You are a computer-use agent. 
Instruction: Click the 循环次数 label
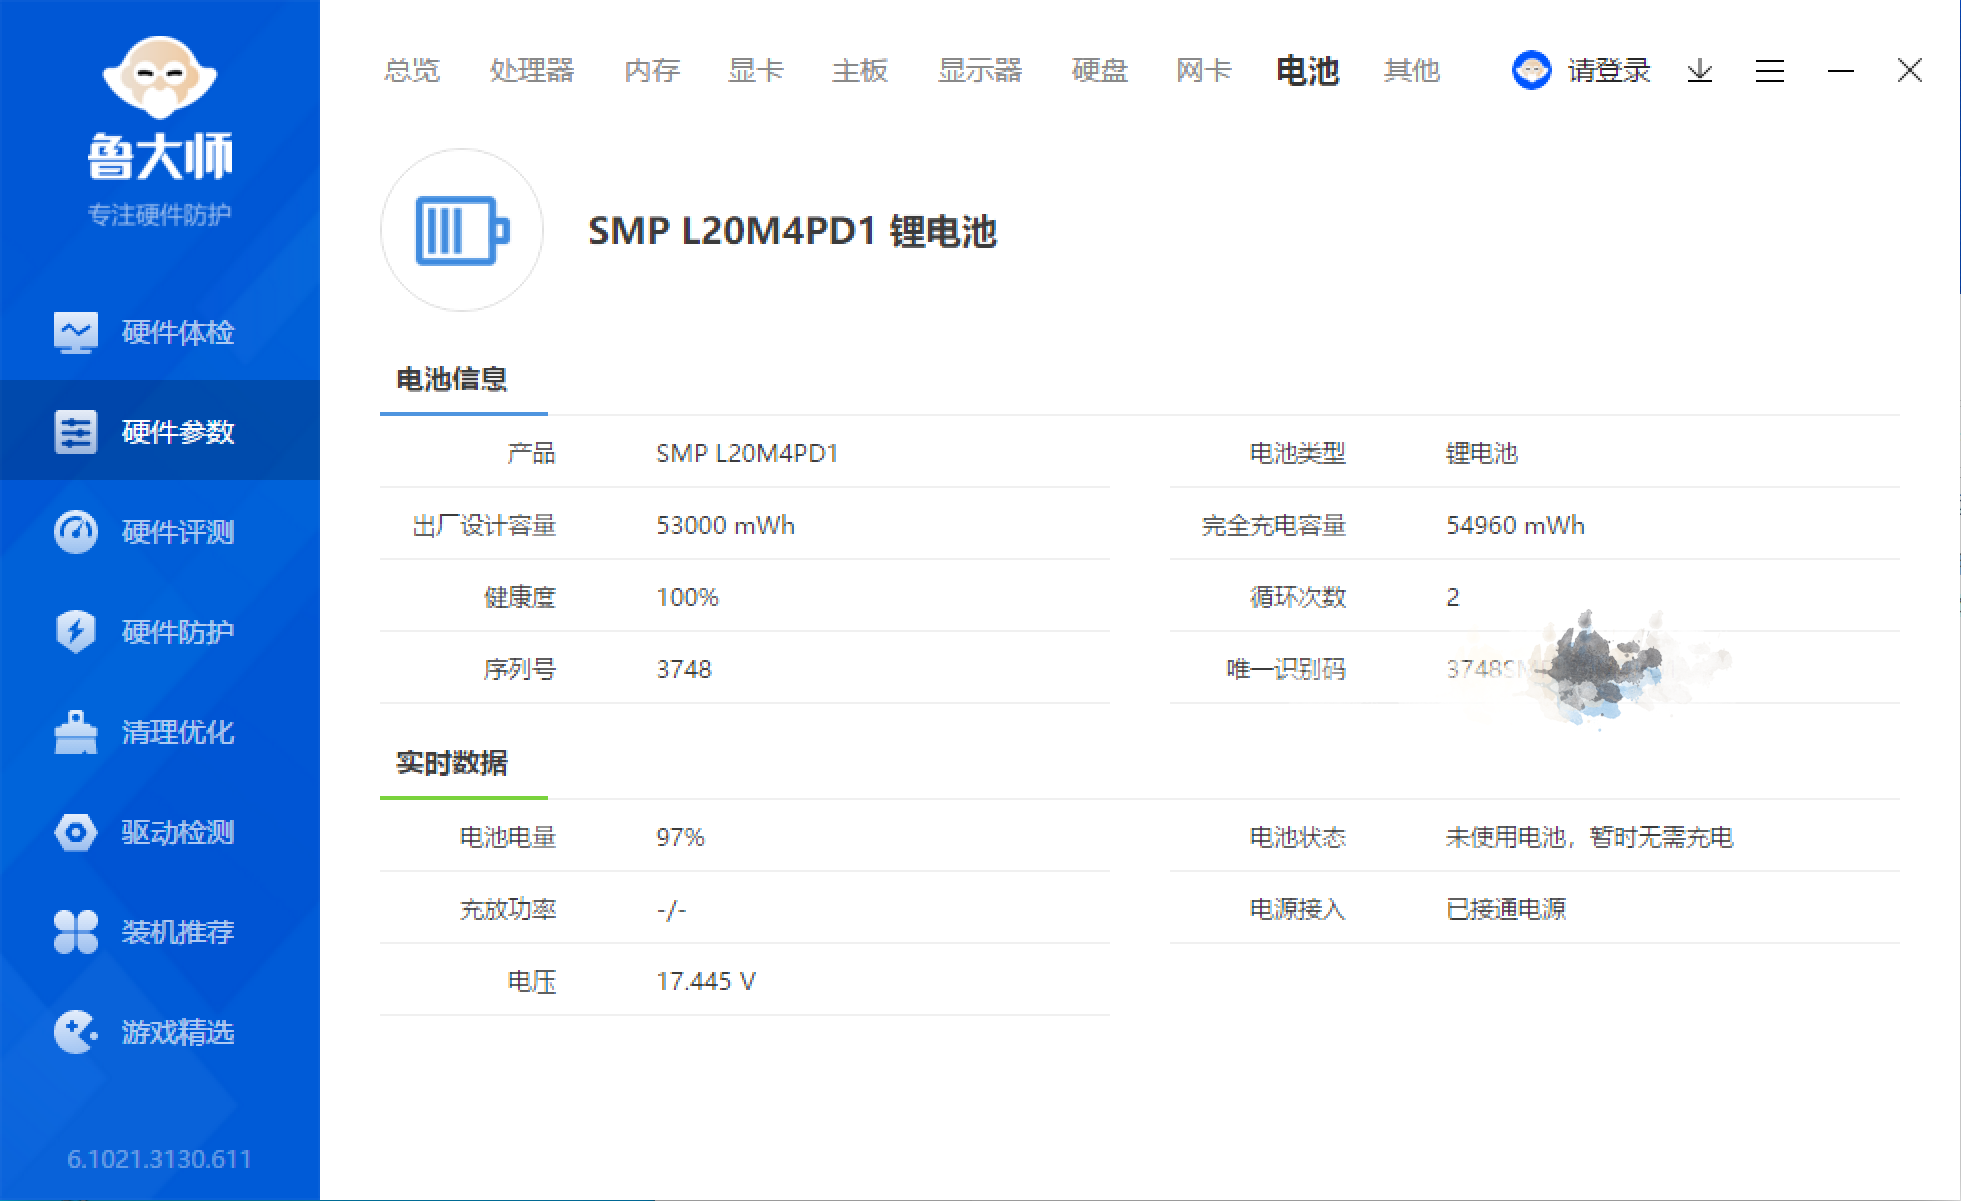click(x=1298, y=597)
